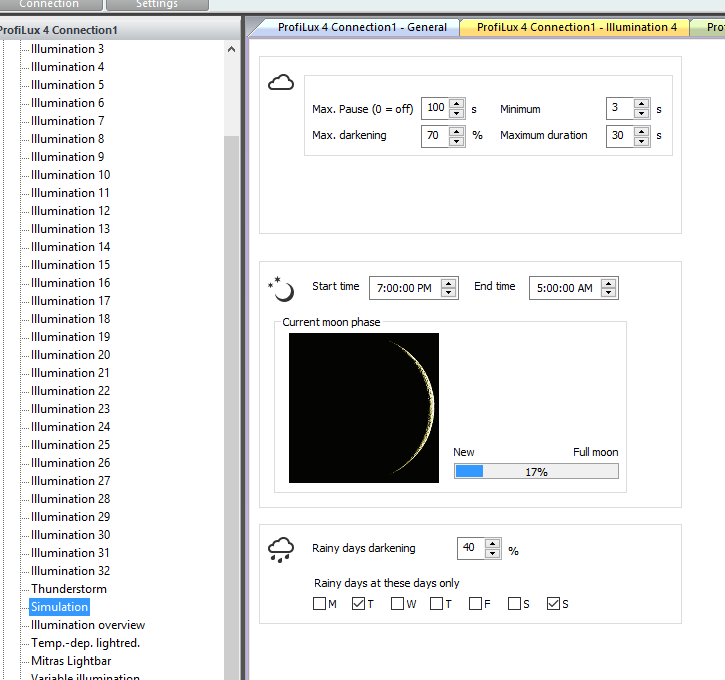Open Temp.-dep. lightred. tree item
This screenshot has width=725, height=680.
86,643
